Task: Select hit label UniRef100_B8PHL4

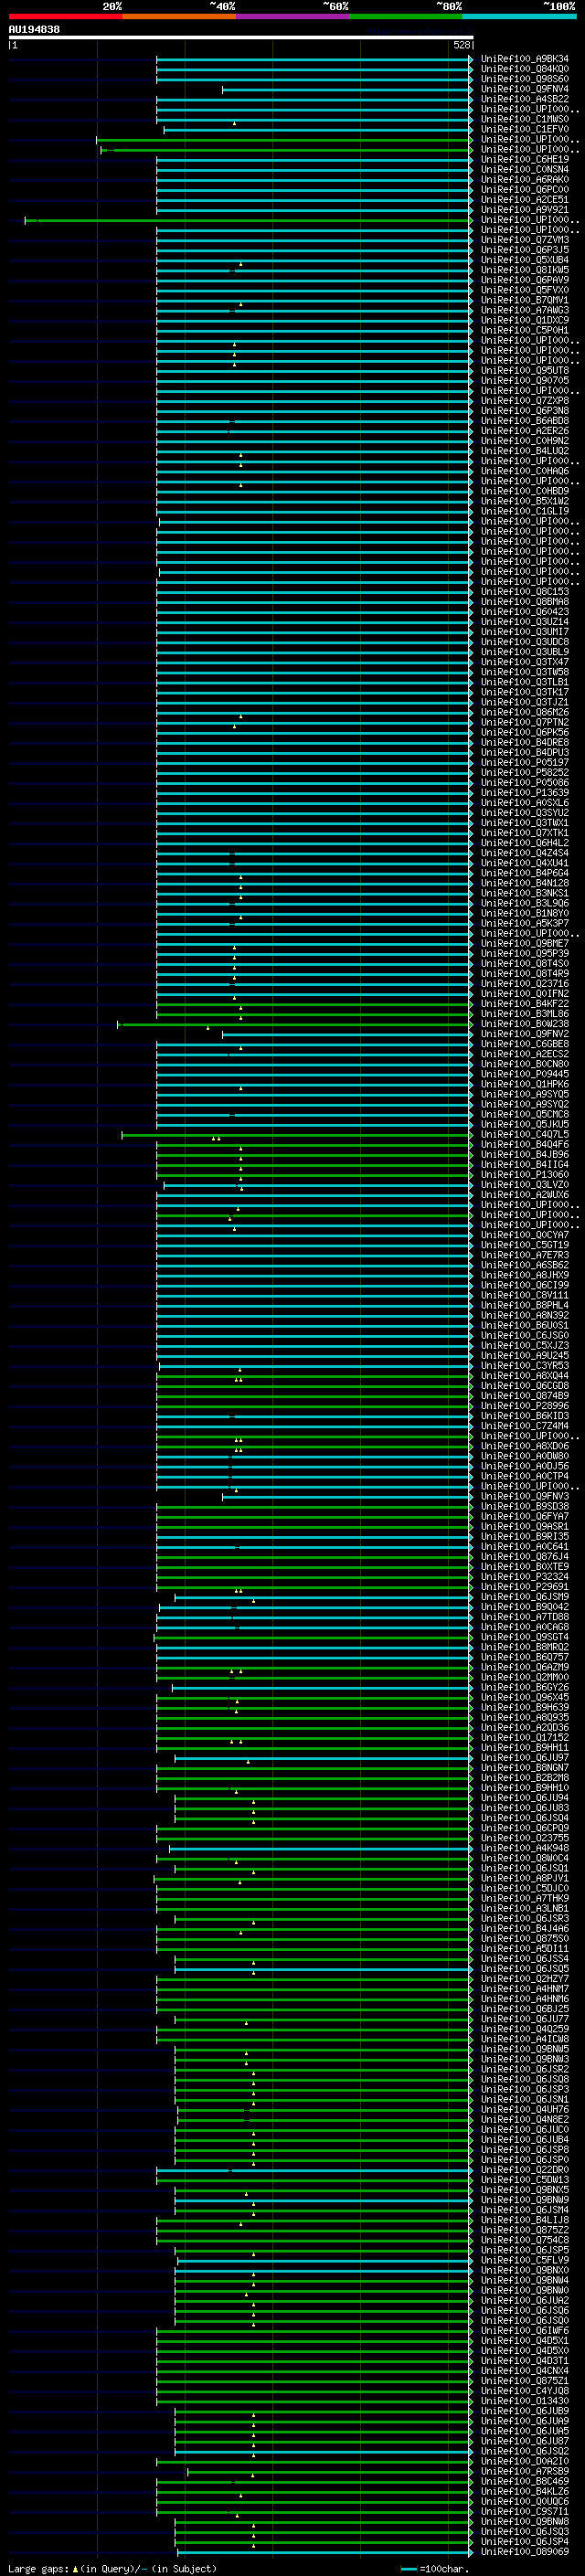Action: point(524,1305)
